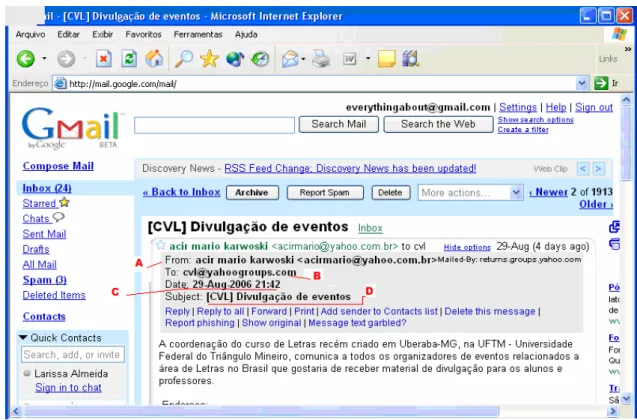Click the Forward link in message options
Viewport: 637px width, 420px height.
pos(269,312)
